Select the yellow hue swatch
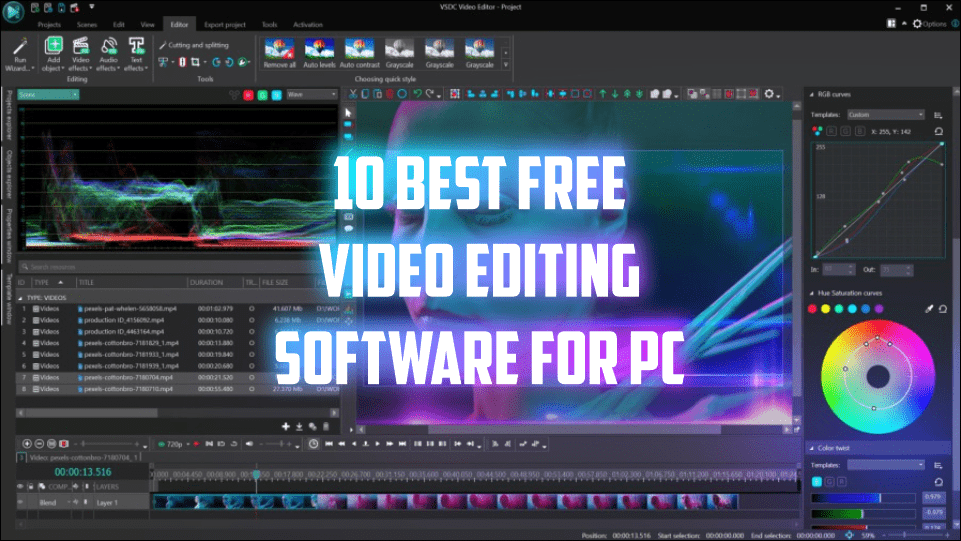 (826, 309)
